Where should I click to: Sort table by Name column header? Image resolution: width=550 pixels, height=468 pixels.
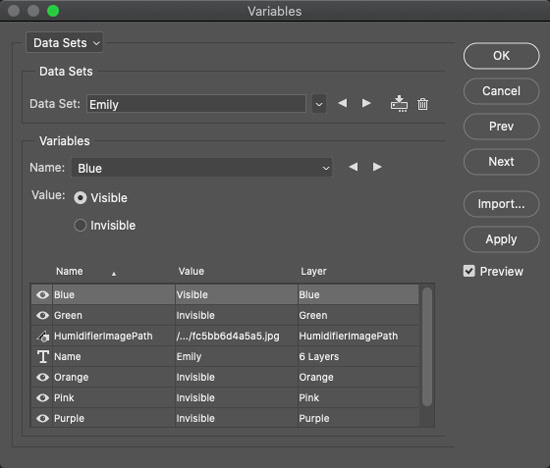[69, 272]
